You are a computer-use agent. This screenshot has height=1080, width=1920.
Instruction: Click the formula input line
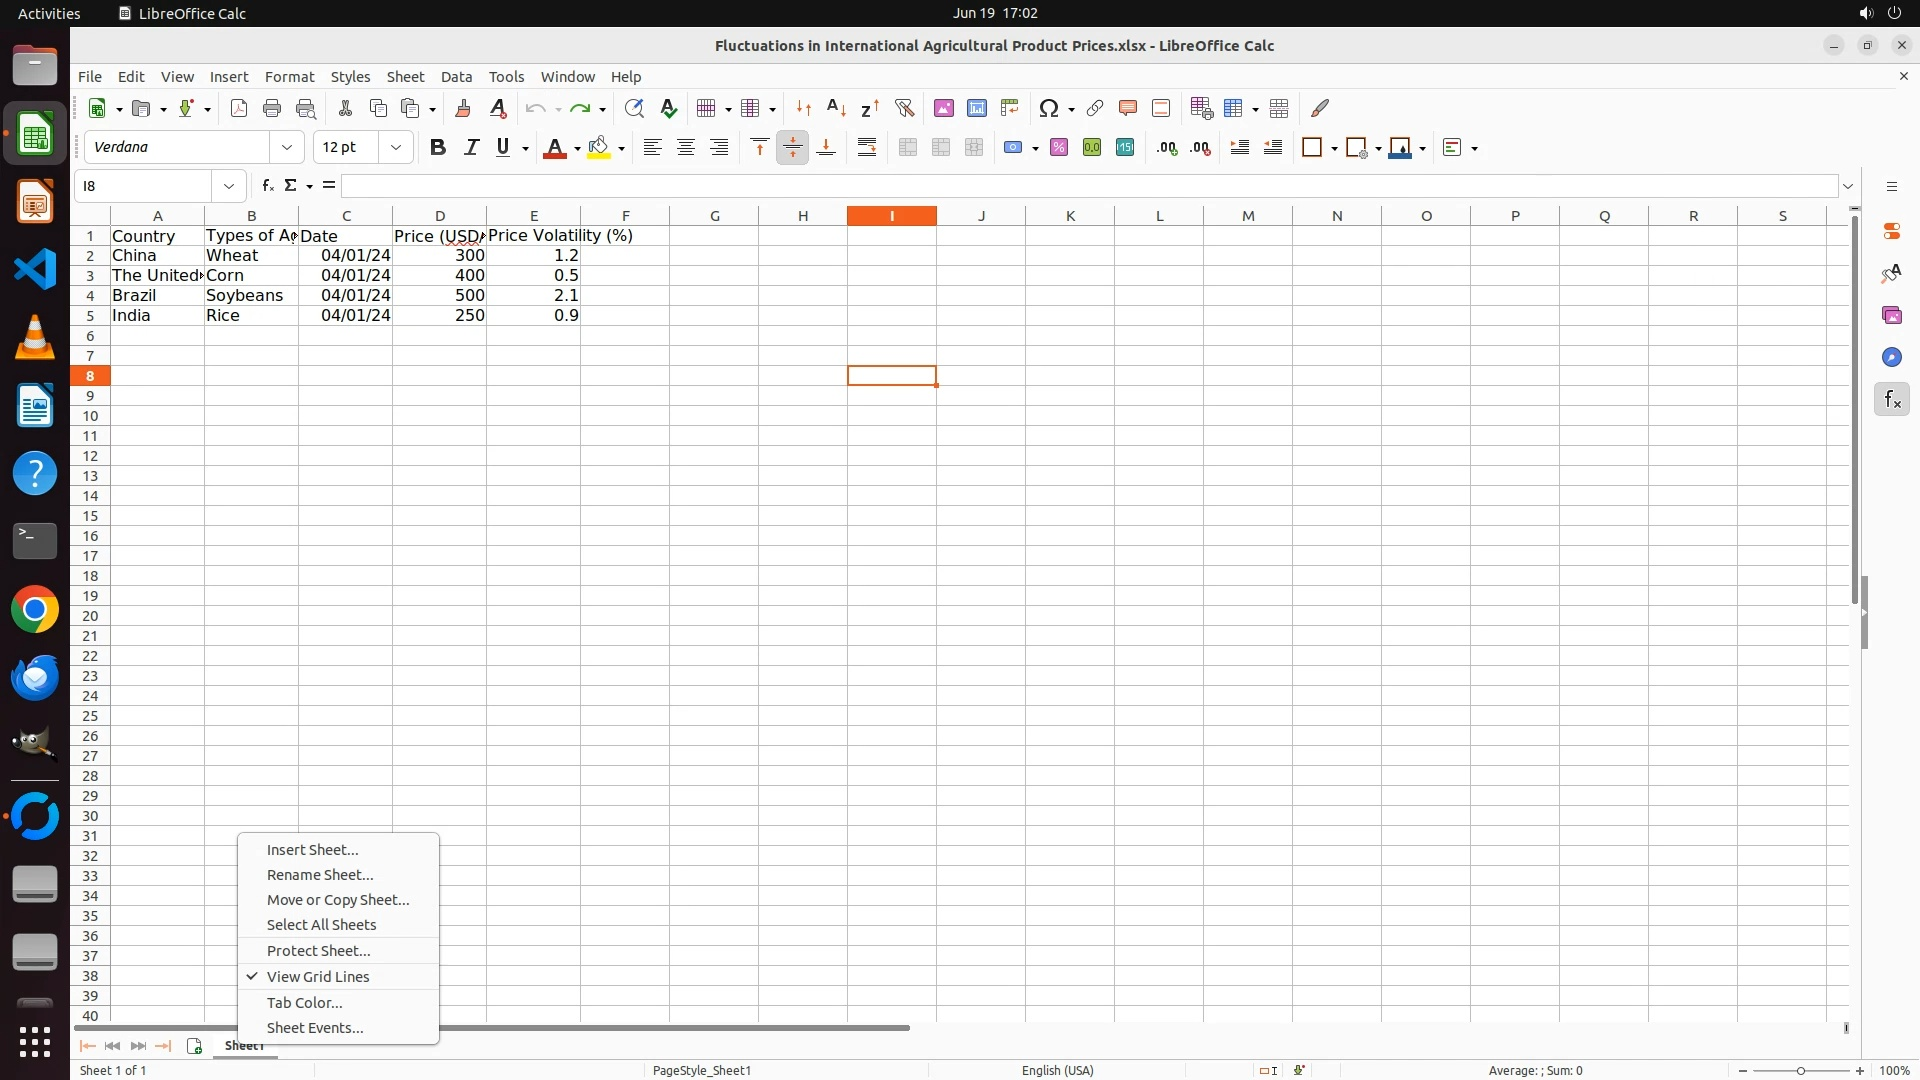(x=1088, y=187)
